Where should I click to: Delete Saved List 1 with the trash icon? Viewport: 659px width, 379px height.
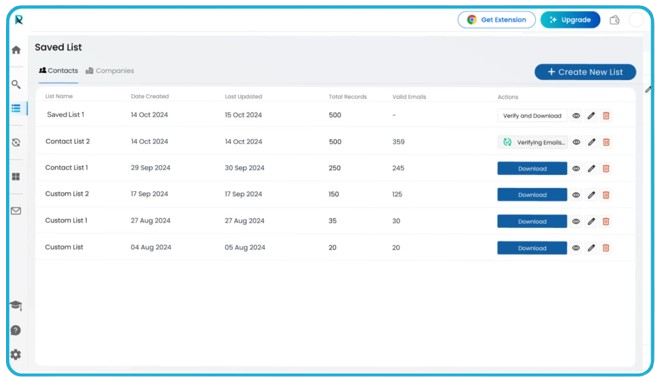coord(606,116)
